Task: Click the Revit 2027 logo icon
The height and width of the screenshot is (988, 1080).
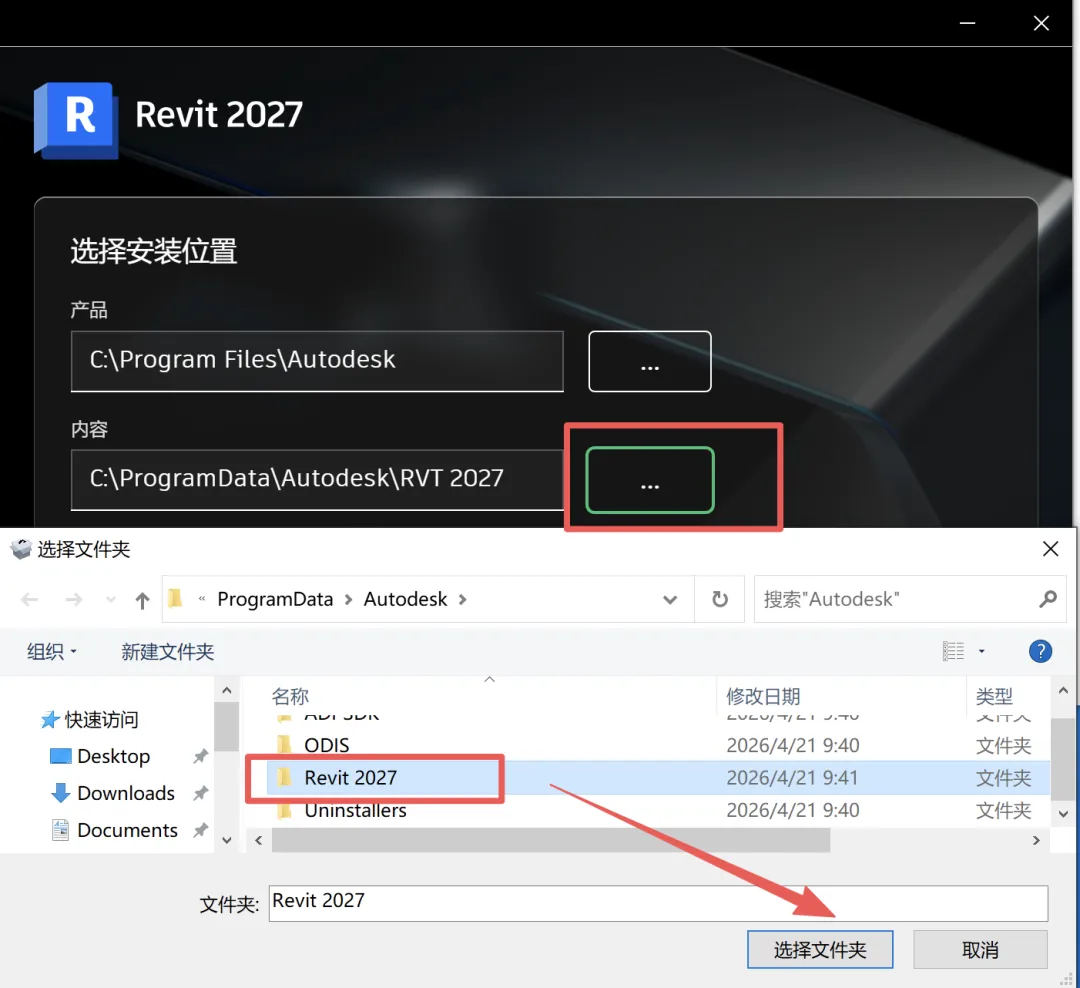Action: point(76,120)
